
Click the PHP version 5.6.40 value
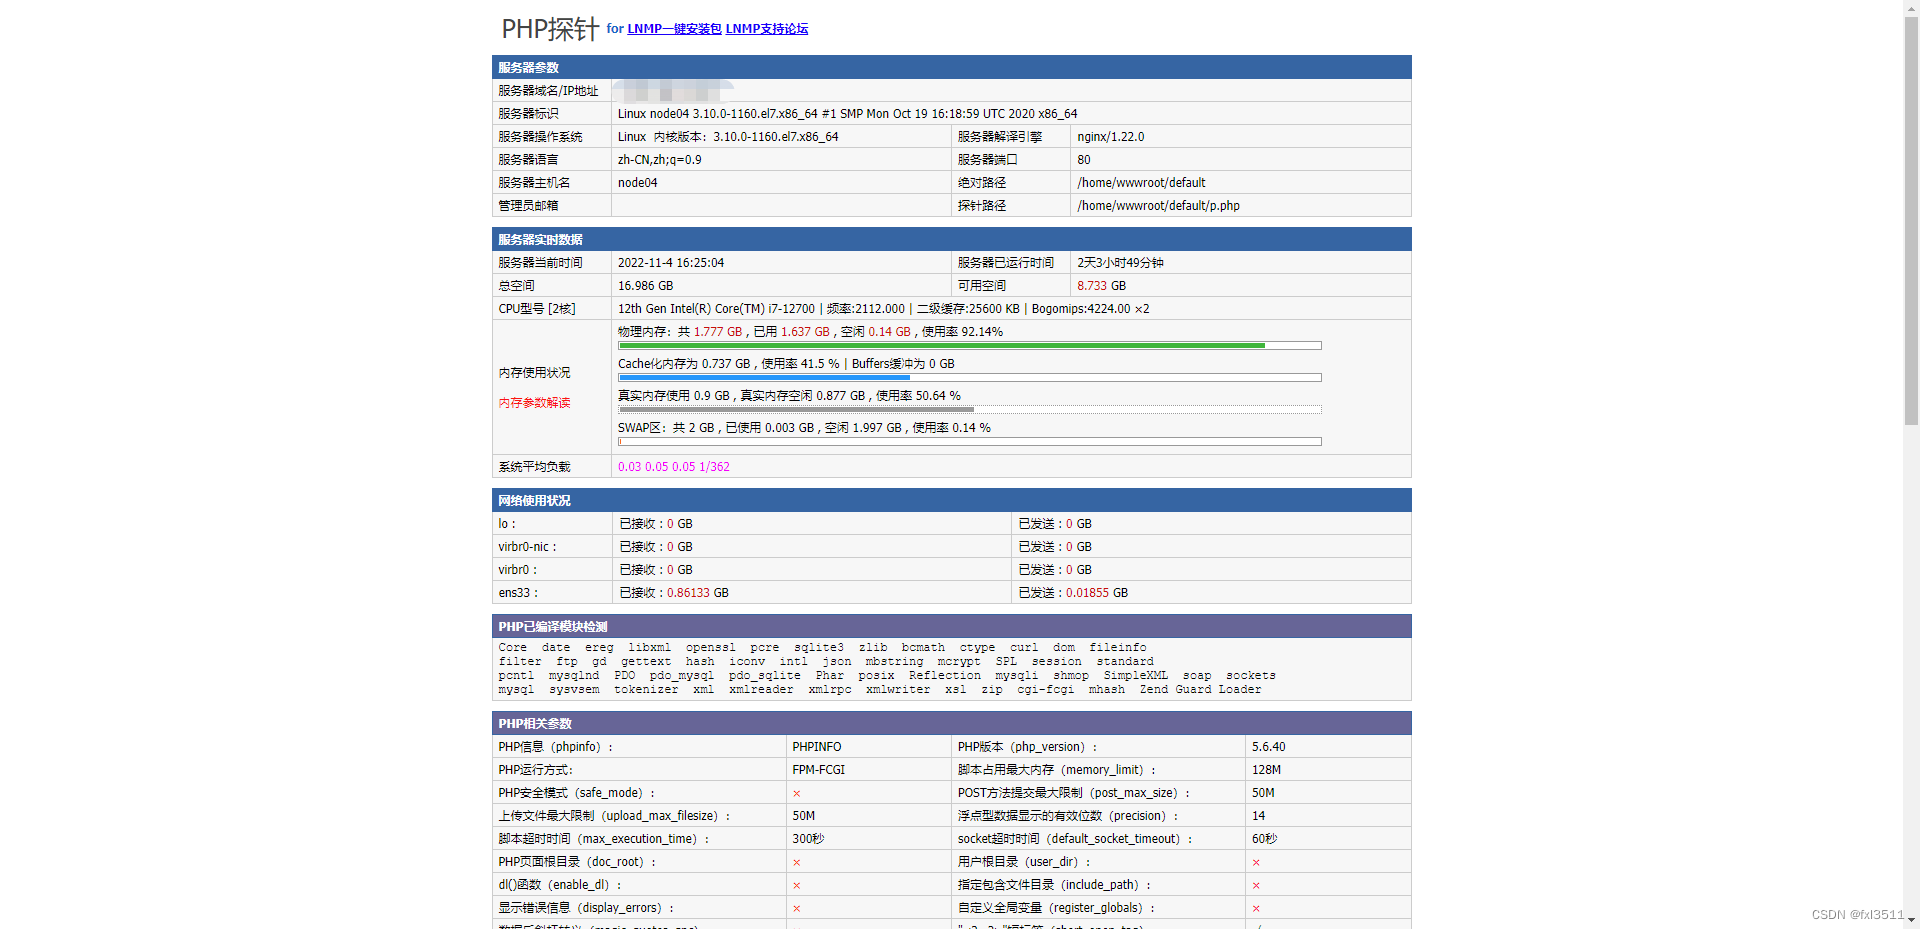click(x=1269, y=747)
